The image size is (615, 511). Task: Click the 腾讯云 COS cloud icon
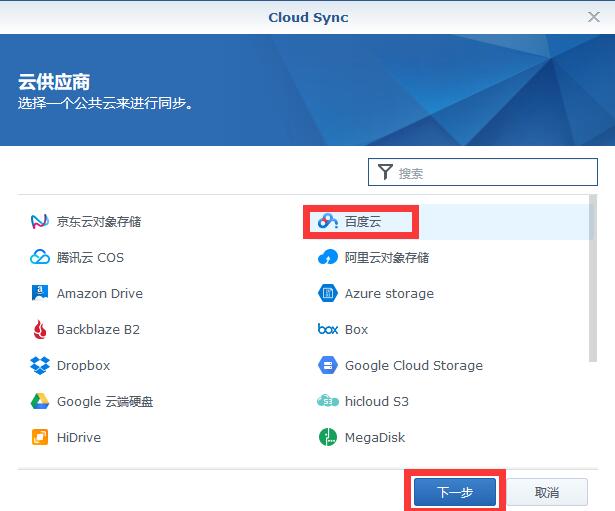(x=40, y=257)
